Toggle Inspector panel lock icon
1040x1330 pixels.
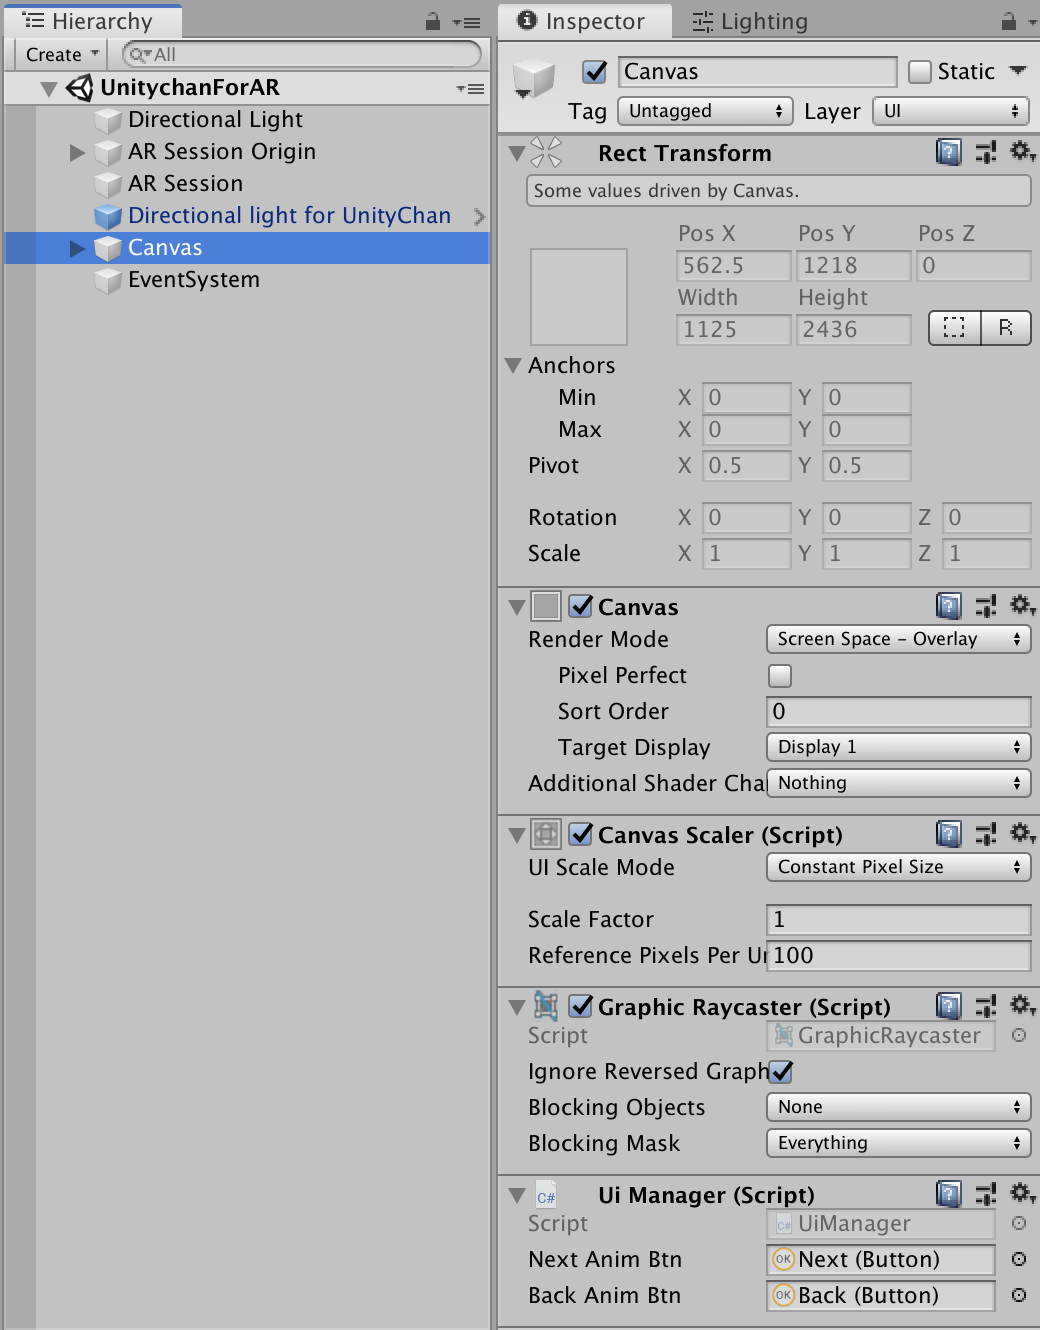[x=1009, y=21]
